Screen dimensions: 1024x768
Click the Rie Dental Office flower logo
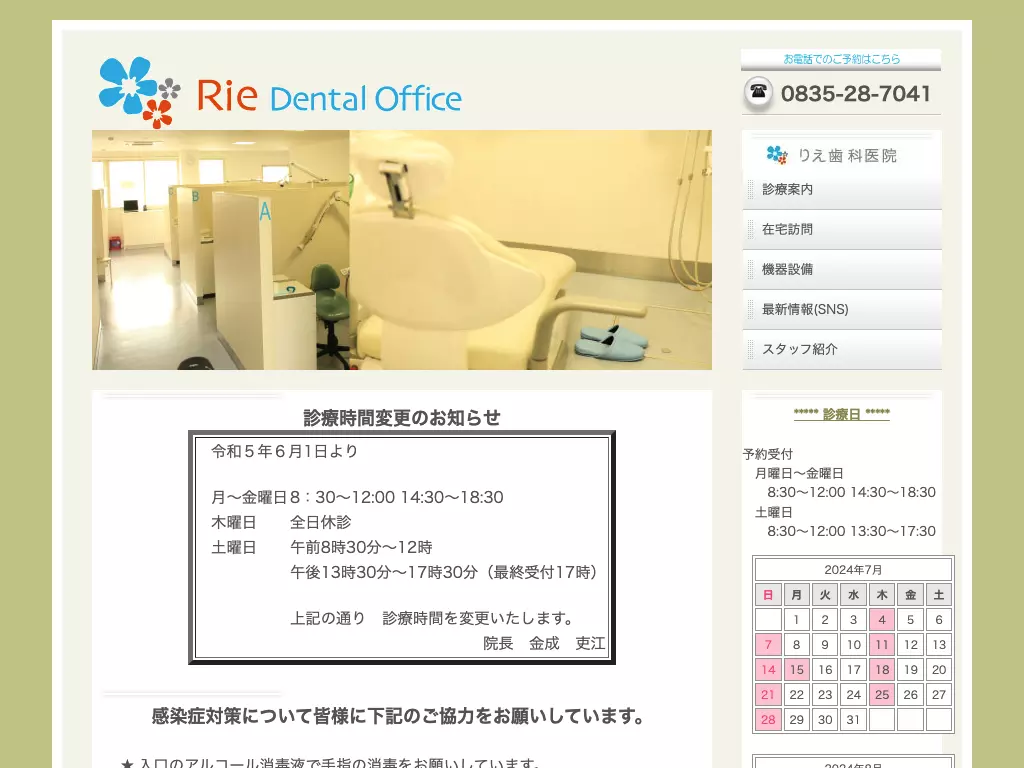pyautogui.click(x=139, y=92)
